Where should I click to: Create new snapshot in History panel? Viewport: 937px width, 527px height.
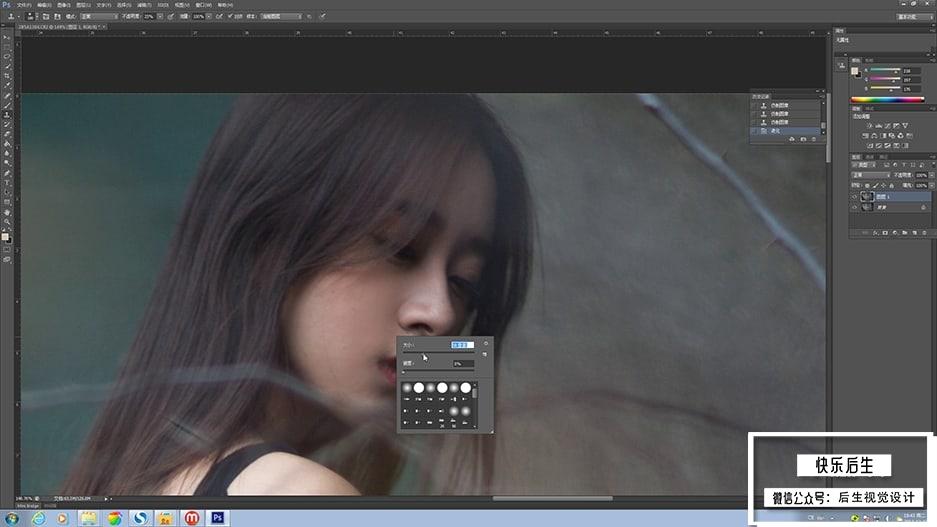pyautogui.click(x=803, y=139)
